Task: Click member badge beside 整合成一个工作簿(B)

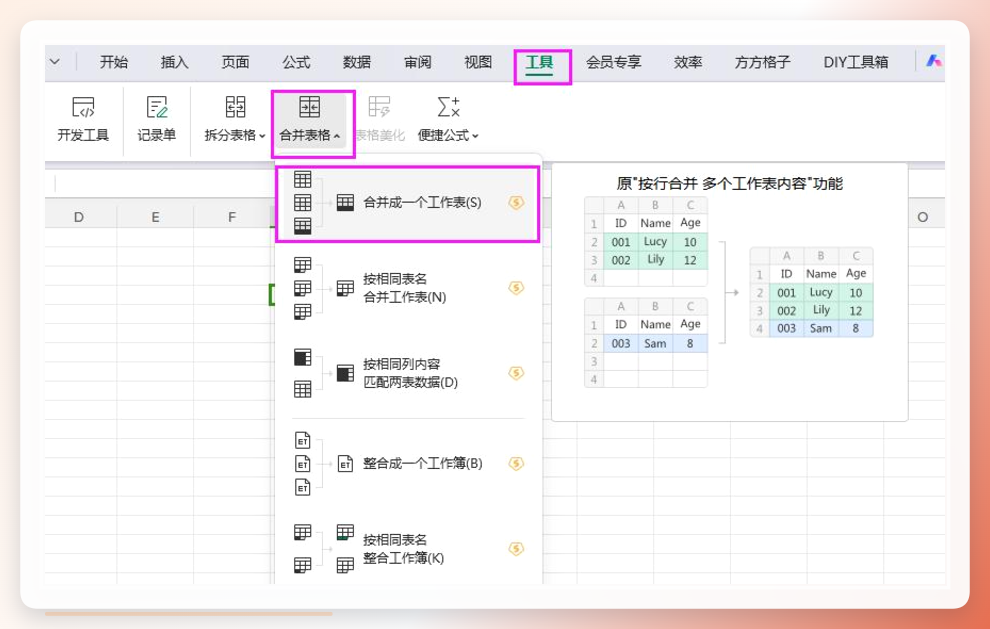Action: [x=516, y=464]
